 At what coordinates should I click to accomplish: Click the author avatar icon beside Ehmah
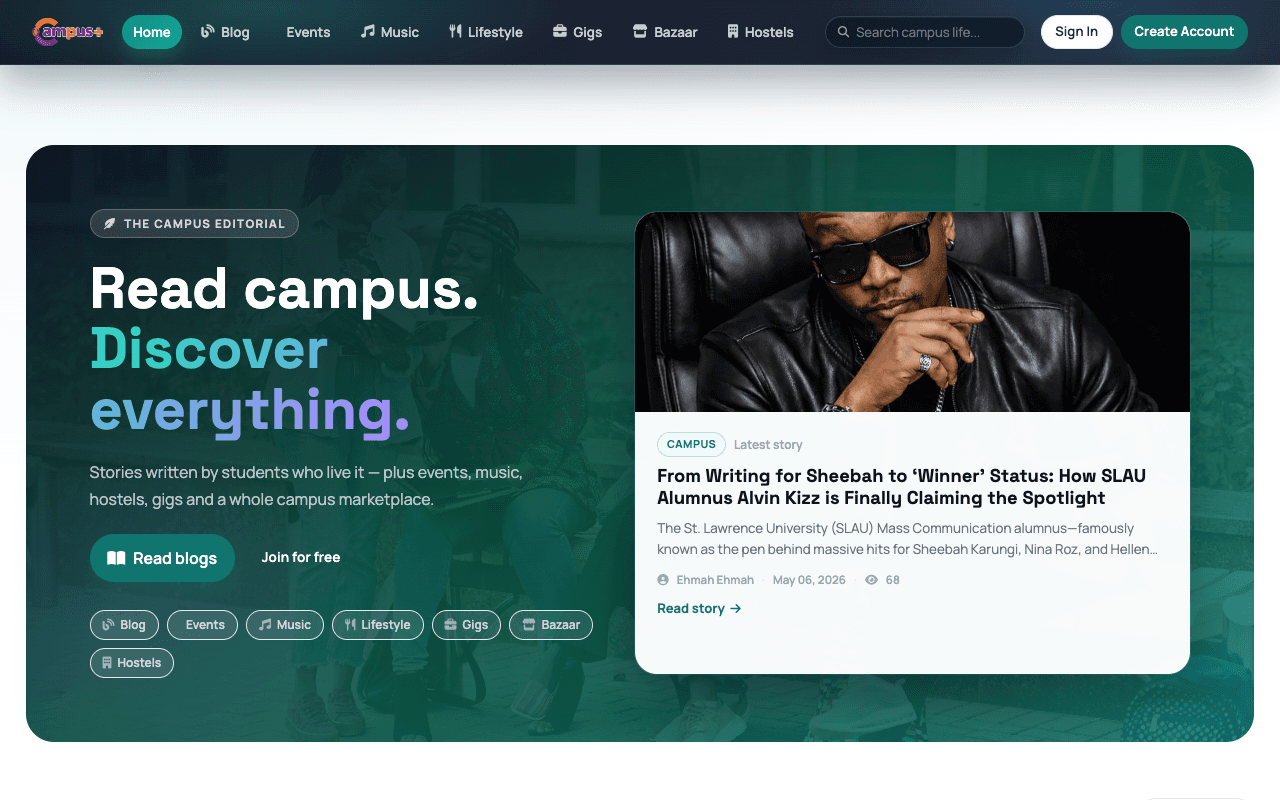tap(663, 580)
